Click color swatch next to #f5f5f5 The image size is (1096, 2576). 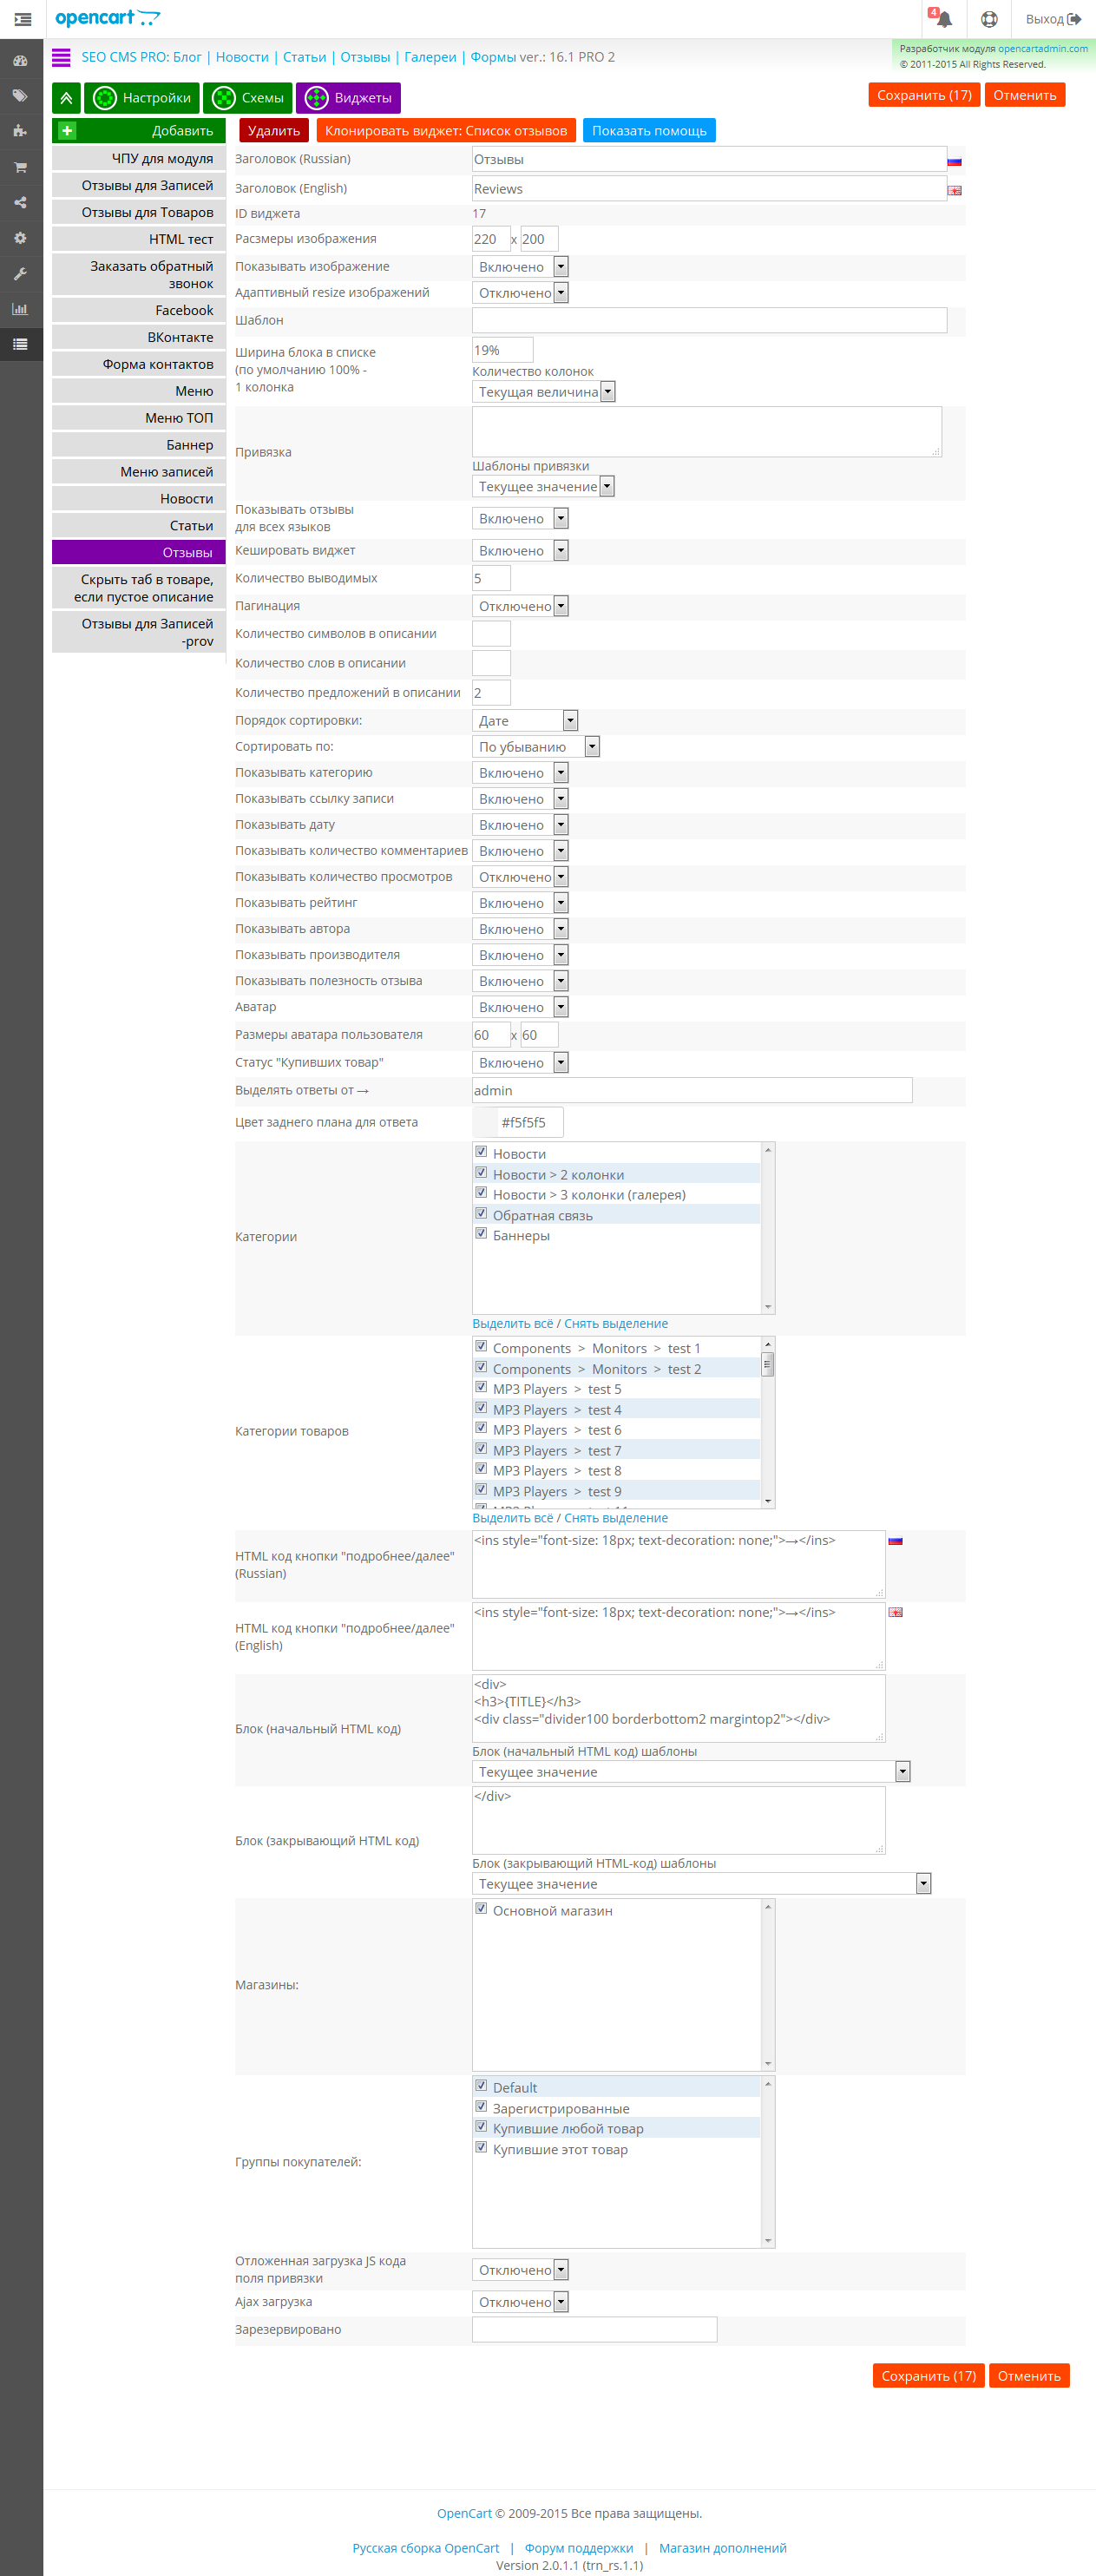[486, 1122]
